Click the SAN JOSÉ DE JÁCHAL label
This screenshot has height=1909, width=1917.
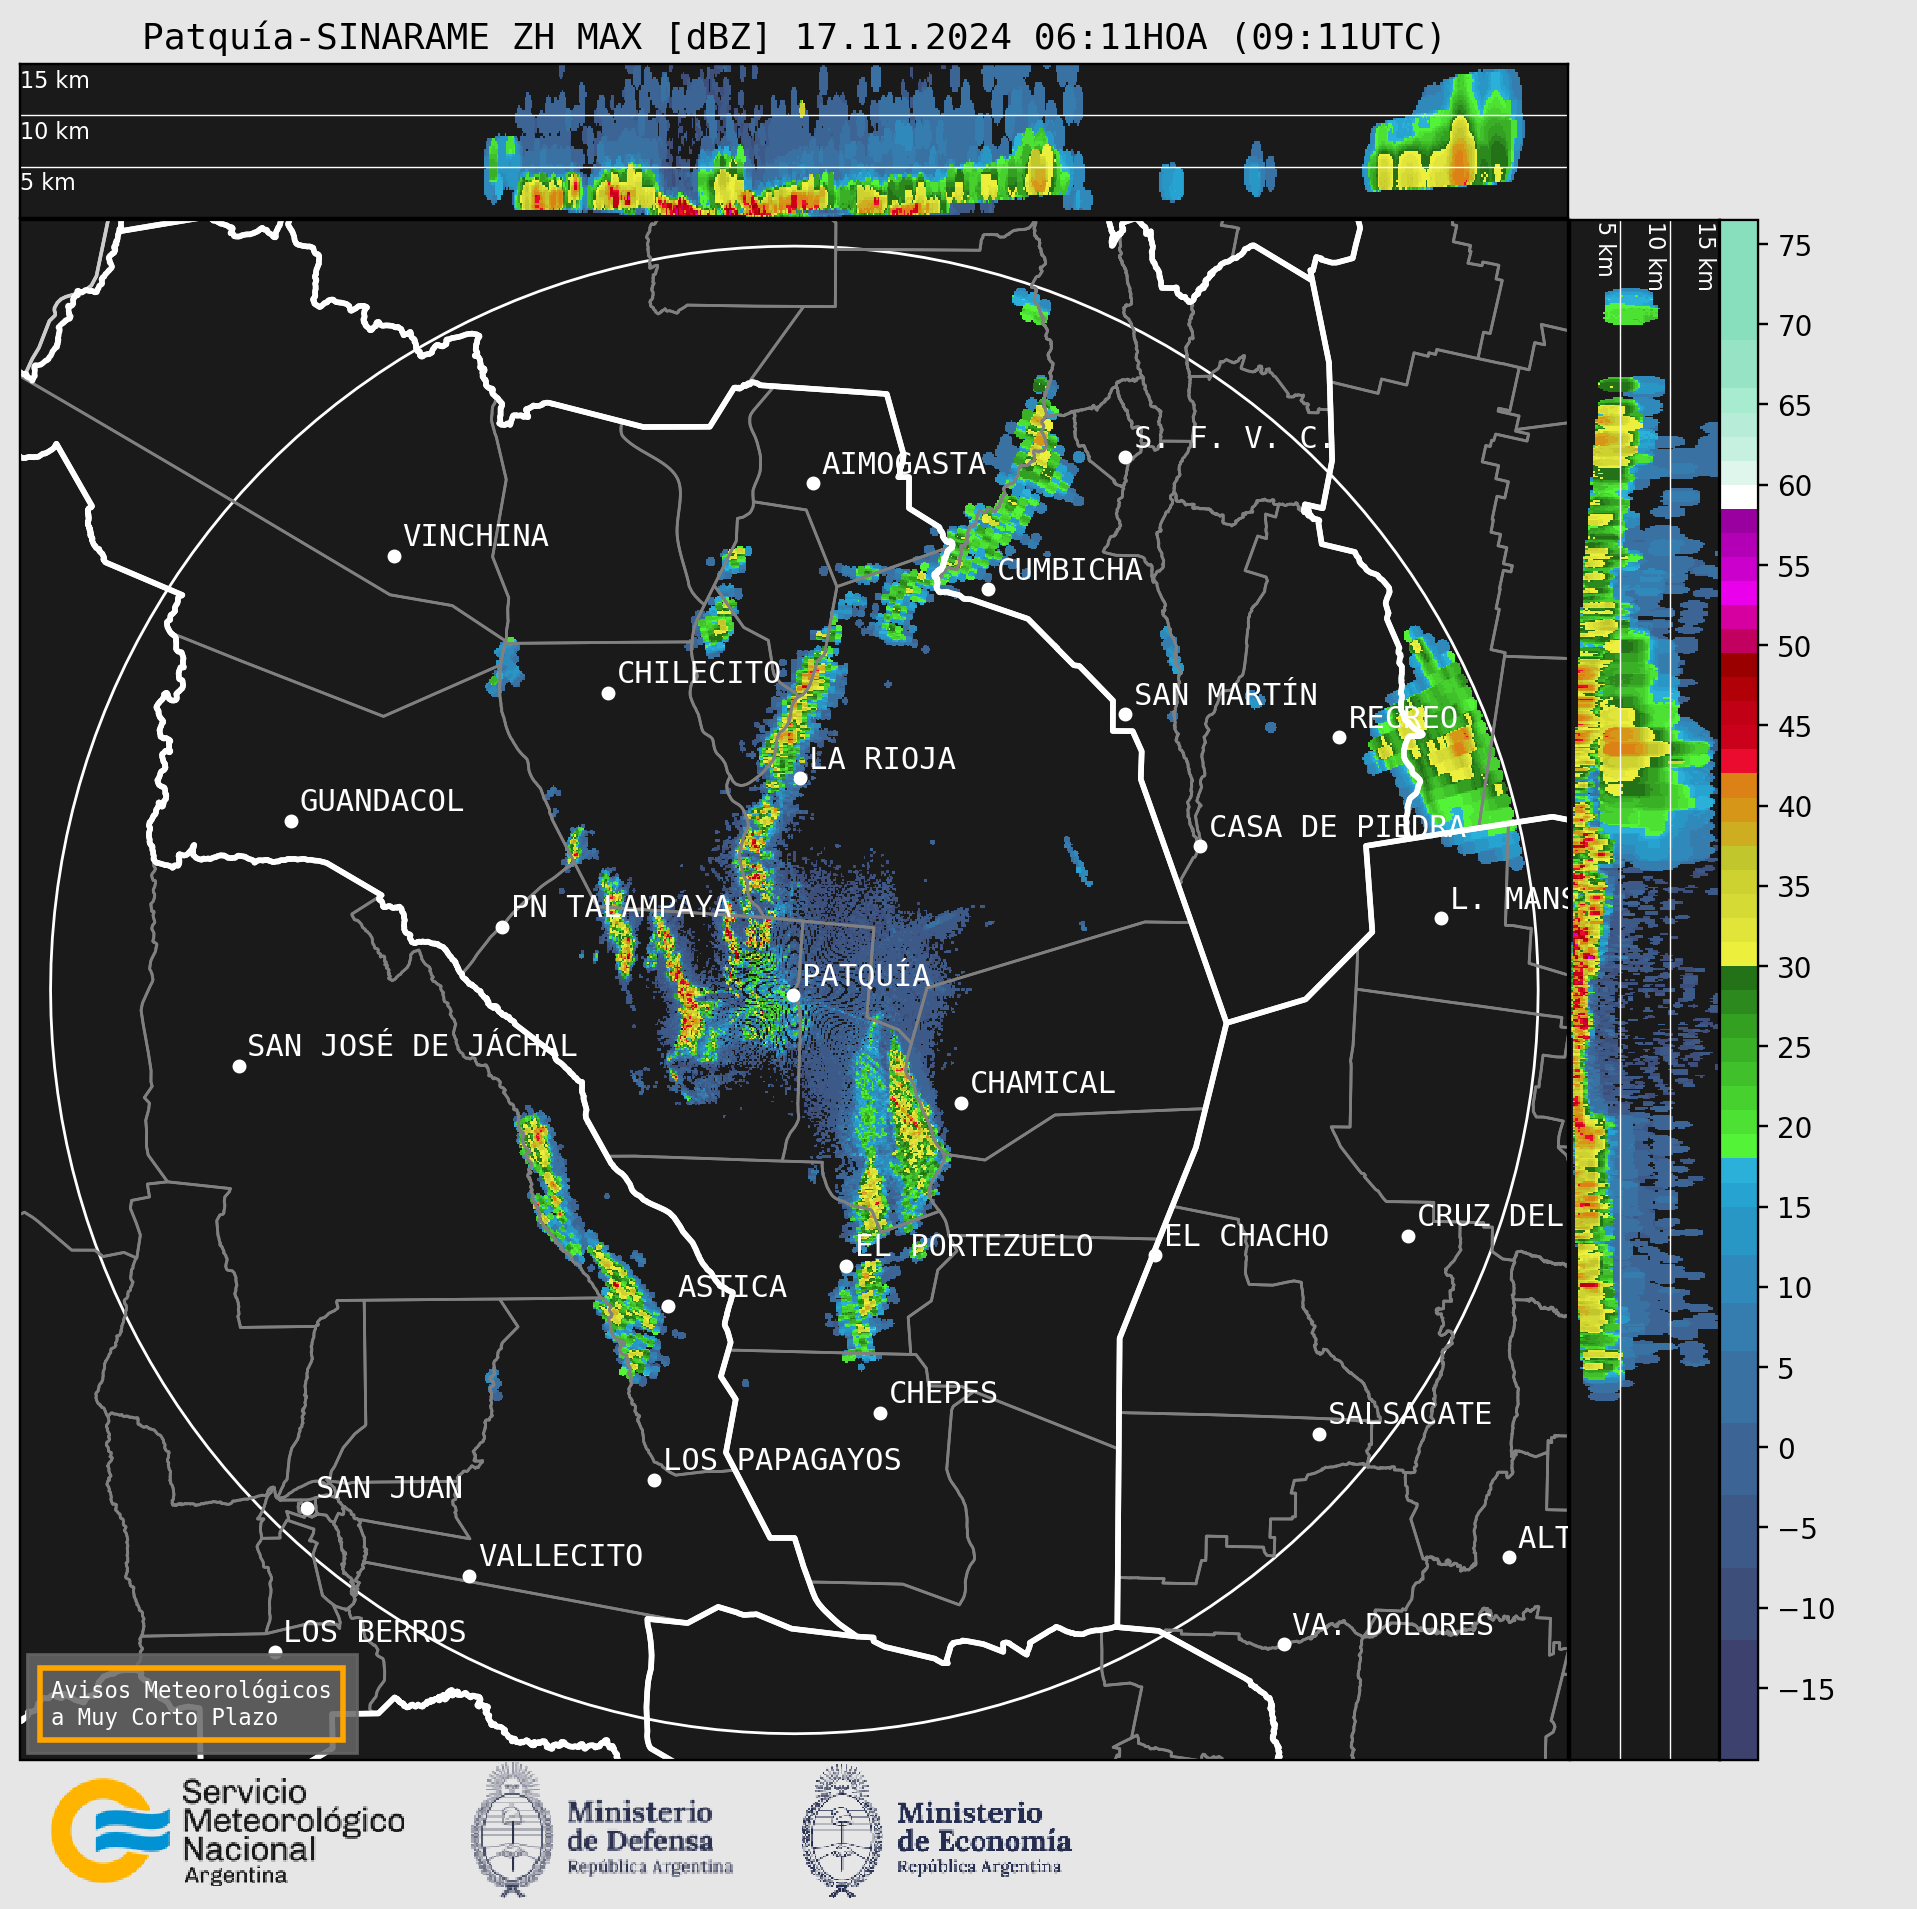[x=412, y=1045]
